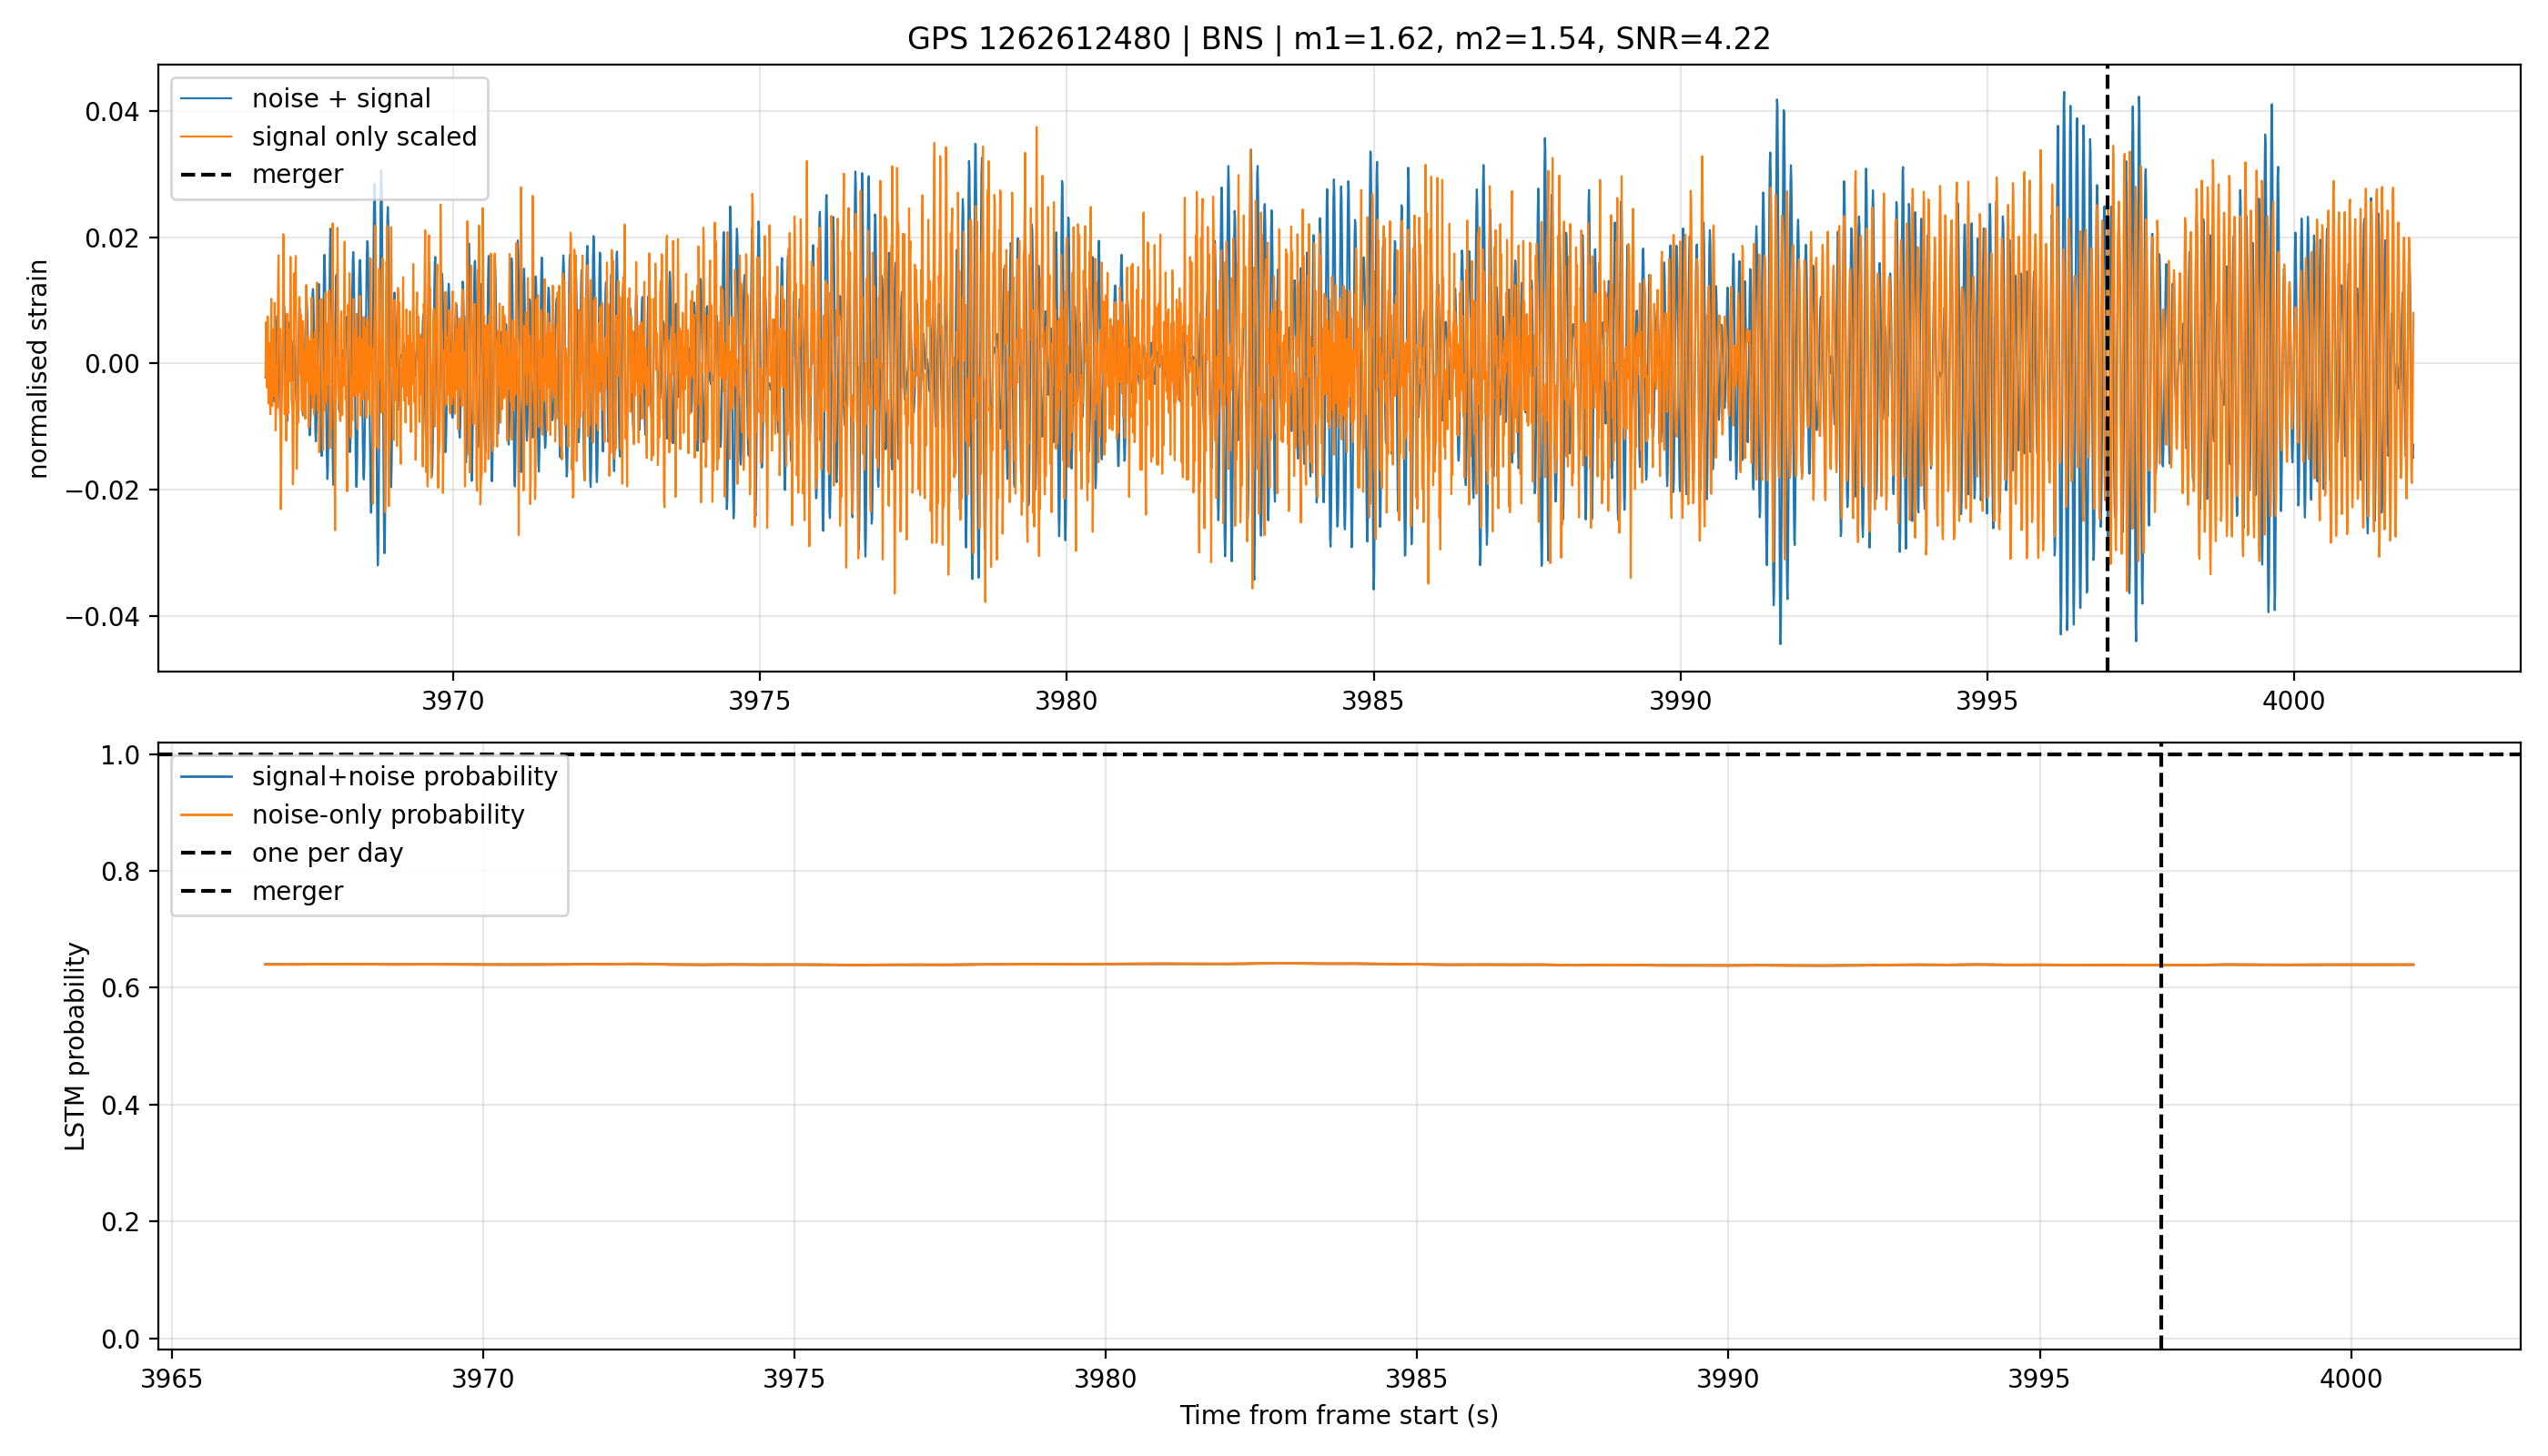
Task: Click the 'normalised strain' y-axis label
Action: coord(38,369)
